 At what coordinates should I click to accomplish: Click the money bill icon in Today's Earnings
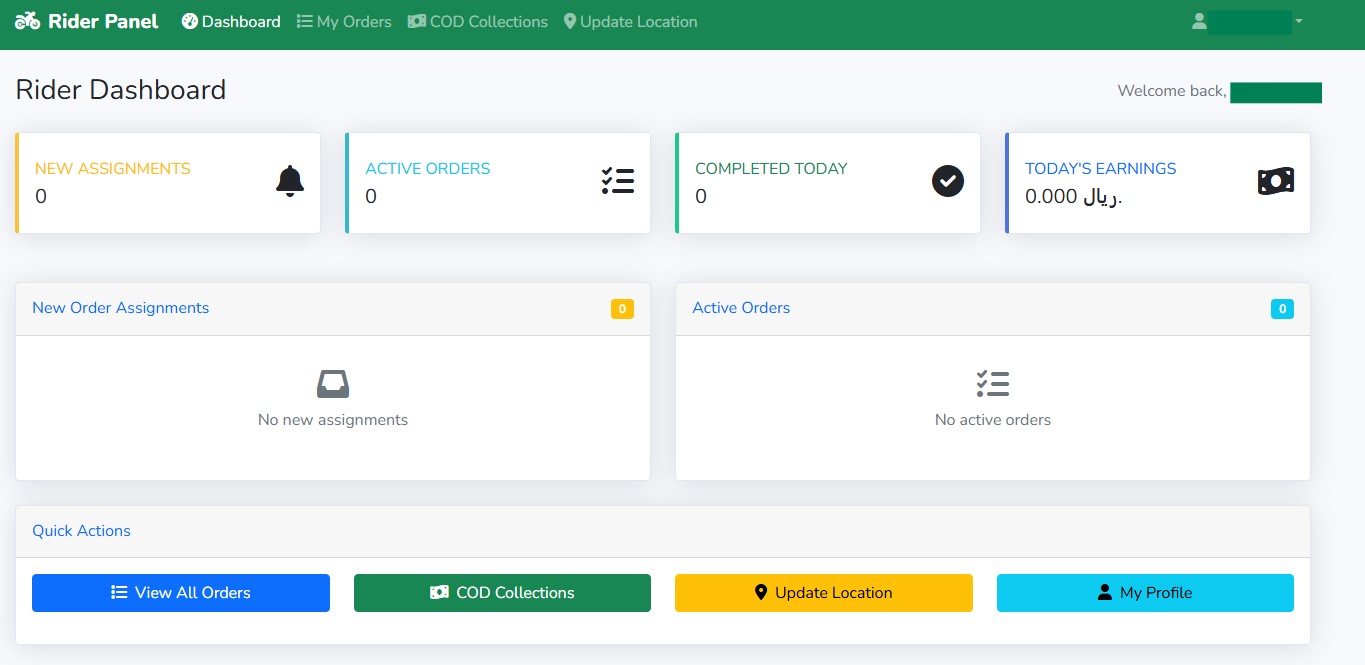click(x=1276, y=181)
